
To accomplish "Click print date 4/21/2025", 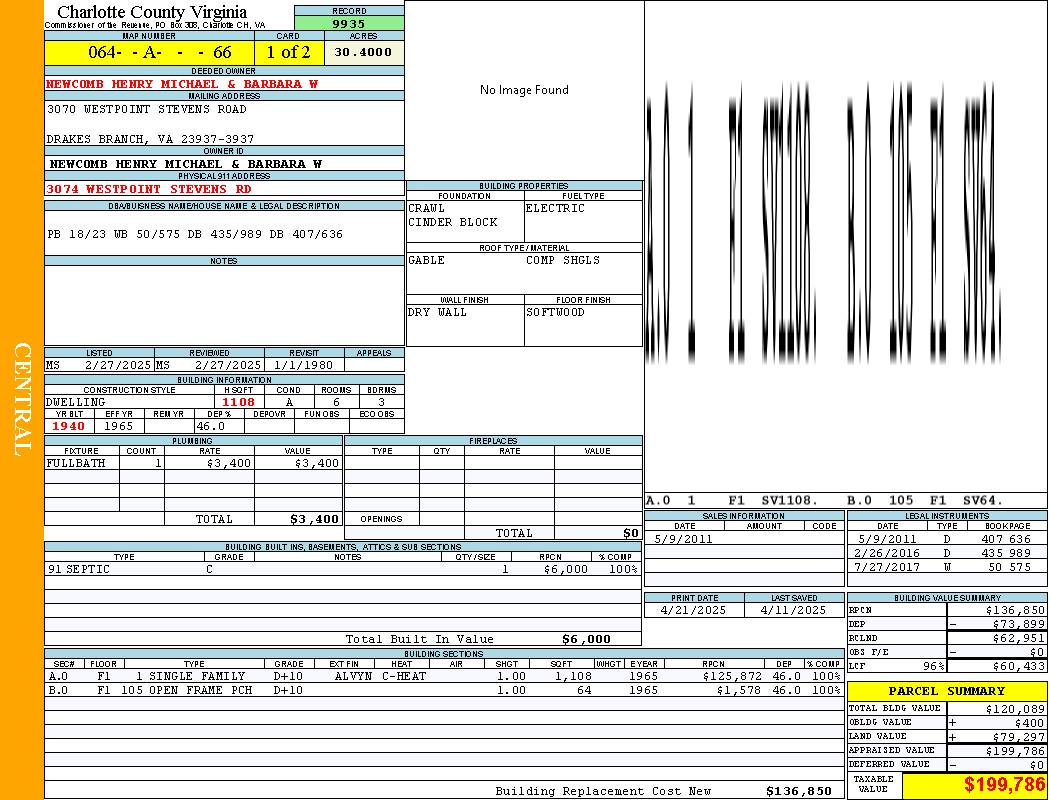I will click(693, 610).
